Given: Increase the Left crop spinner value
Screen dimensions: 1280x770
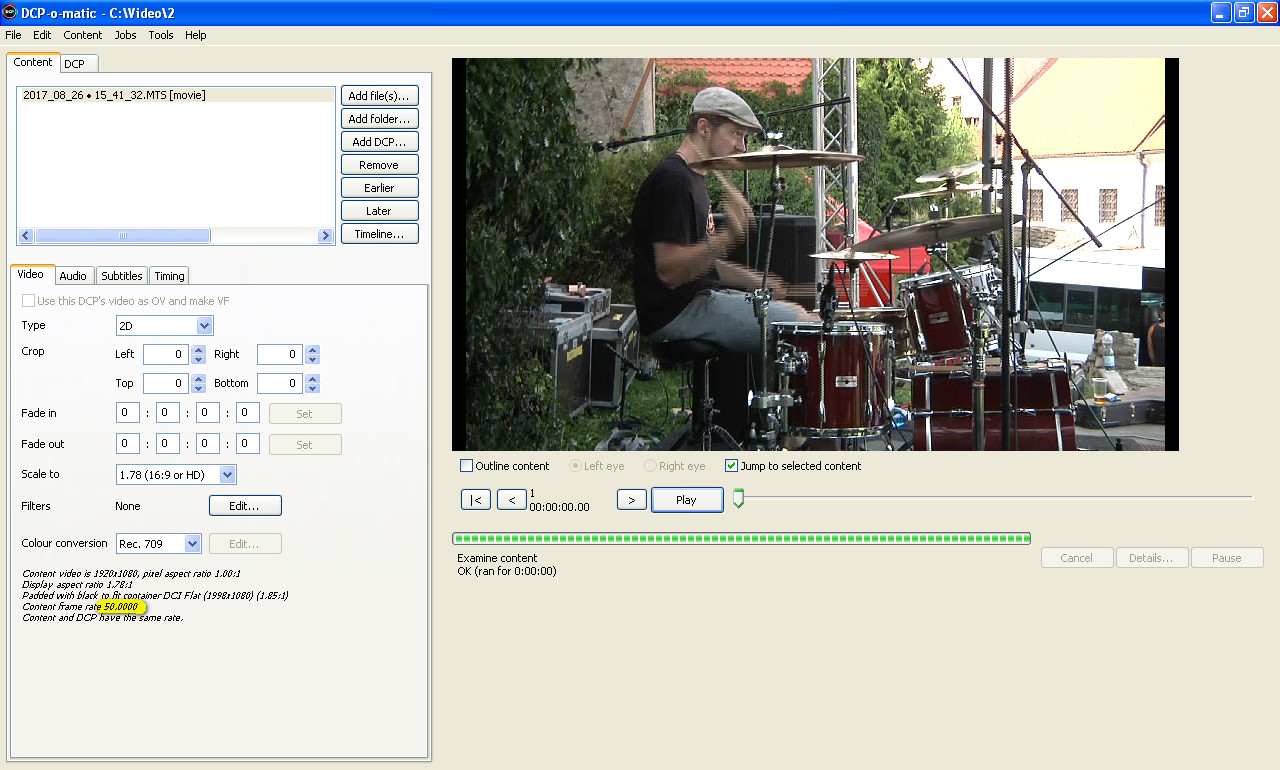Looking at the screenshot, I should [199, 350].
